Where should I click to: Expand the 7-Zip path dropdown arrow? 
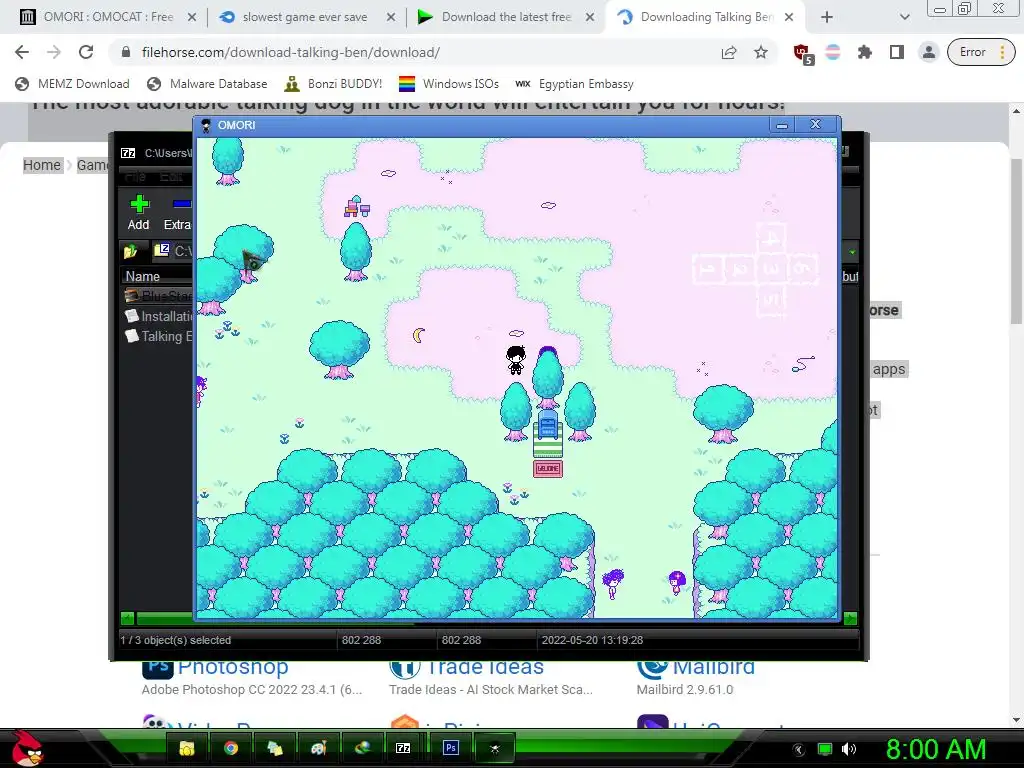(852, 251)
